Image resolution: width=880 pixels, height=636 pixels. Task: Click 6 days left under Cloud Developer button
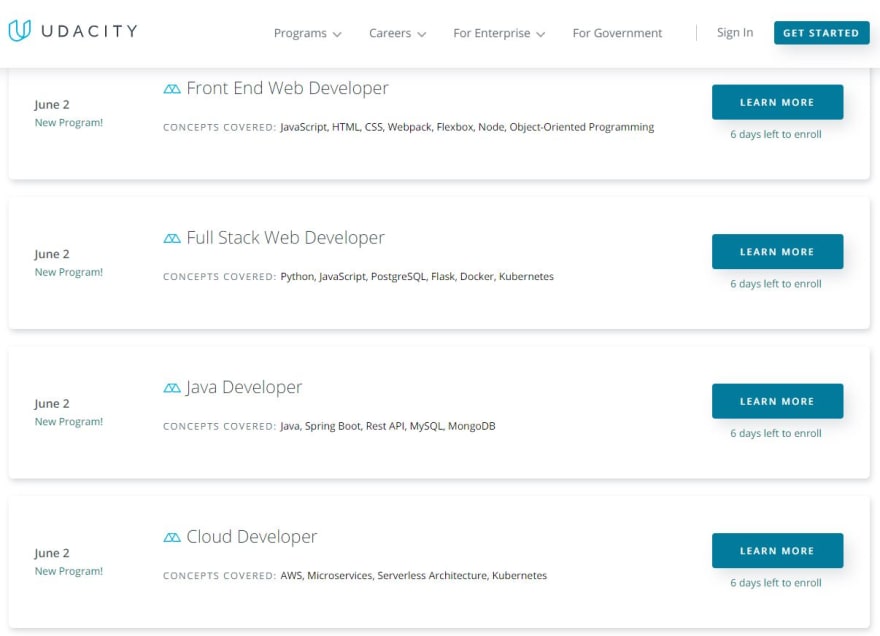click(x=776, y=583)
